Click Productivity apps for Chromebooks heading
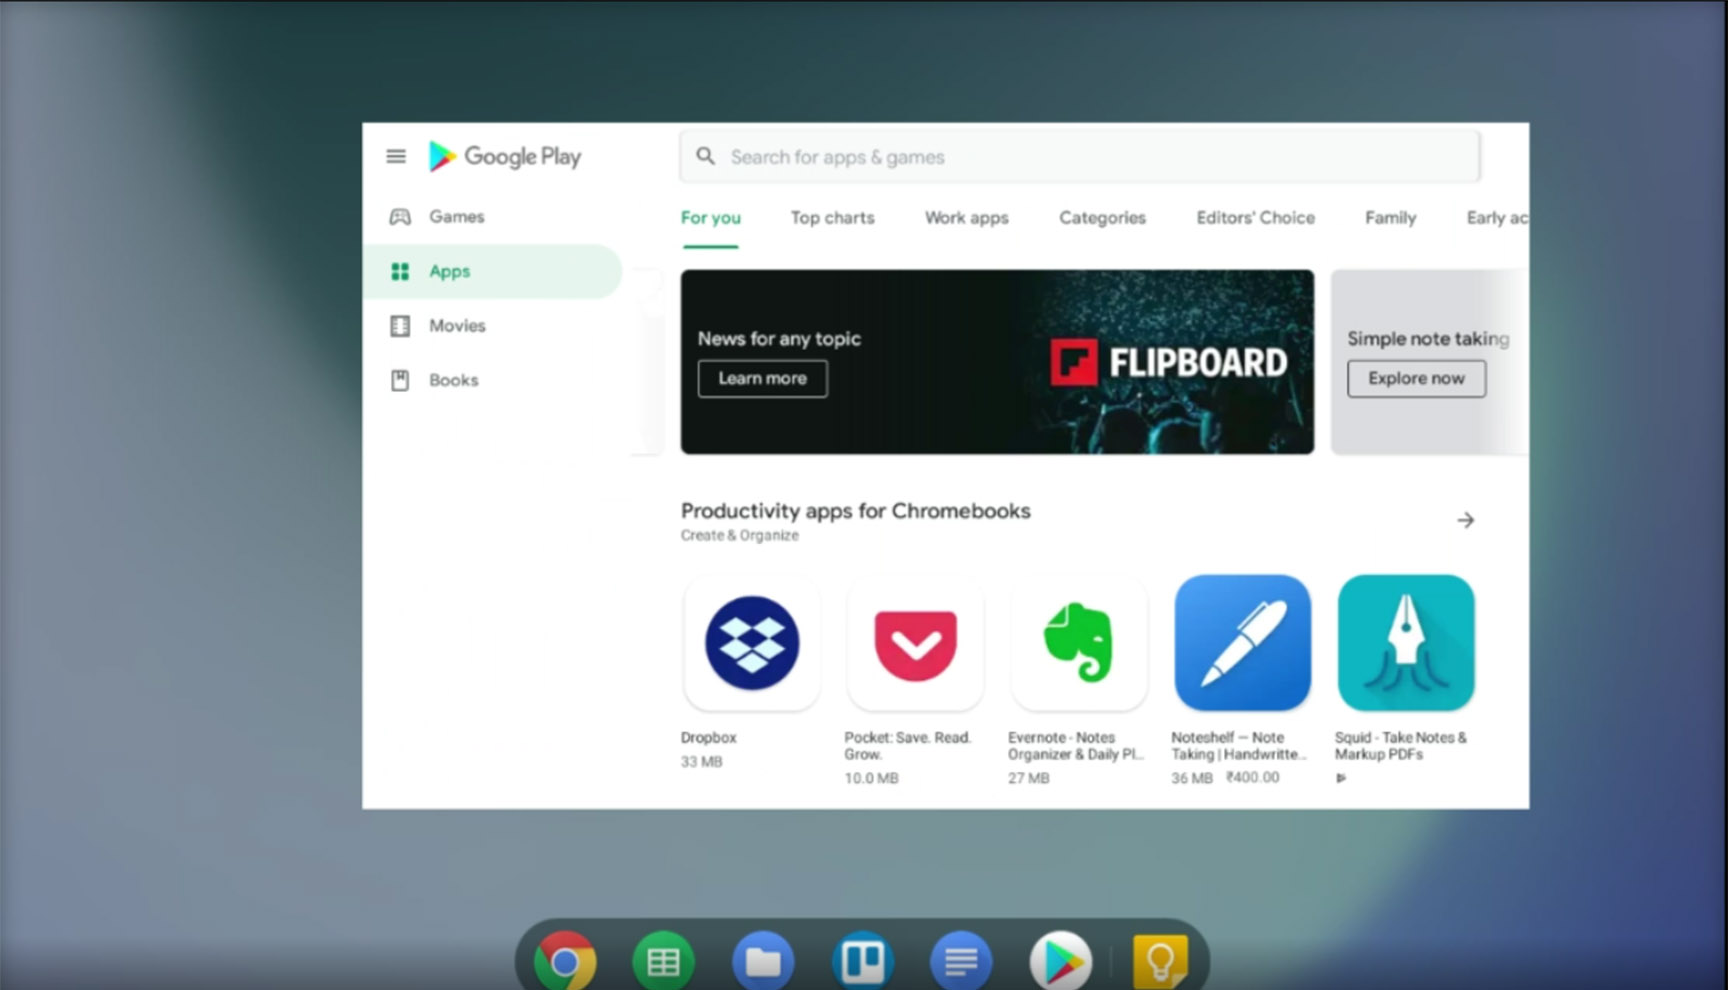Viewport: 1728px width, 990px height. [855, 511]
